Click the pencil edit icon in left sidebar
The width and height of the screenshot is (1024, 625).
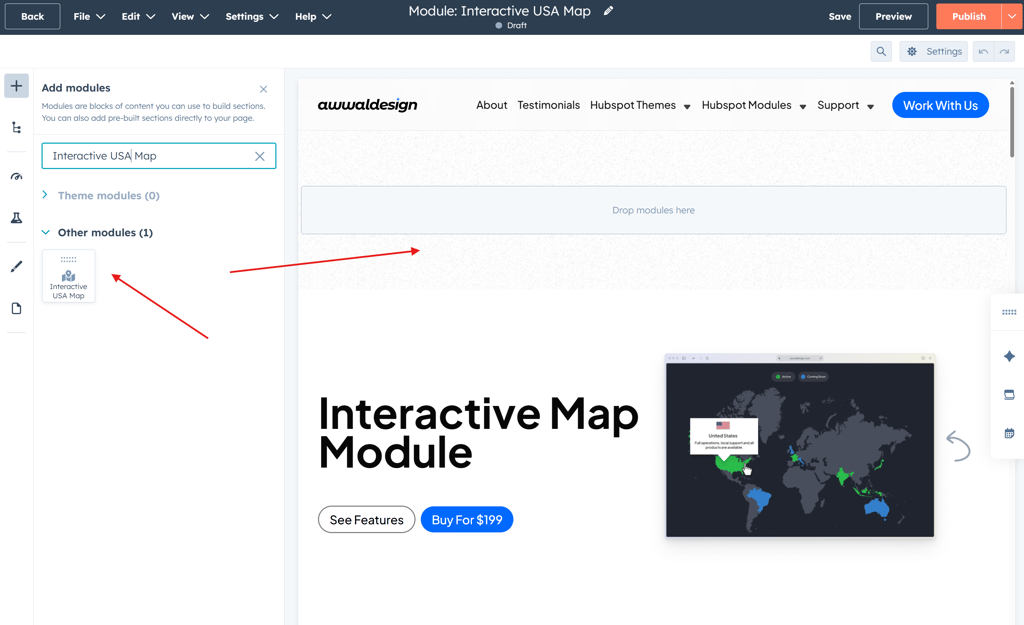16,267
